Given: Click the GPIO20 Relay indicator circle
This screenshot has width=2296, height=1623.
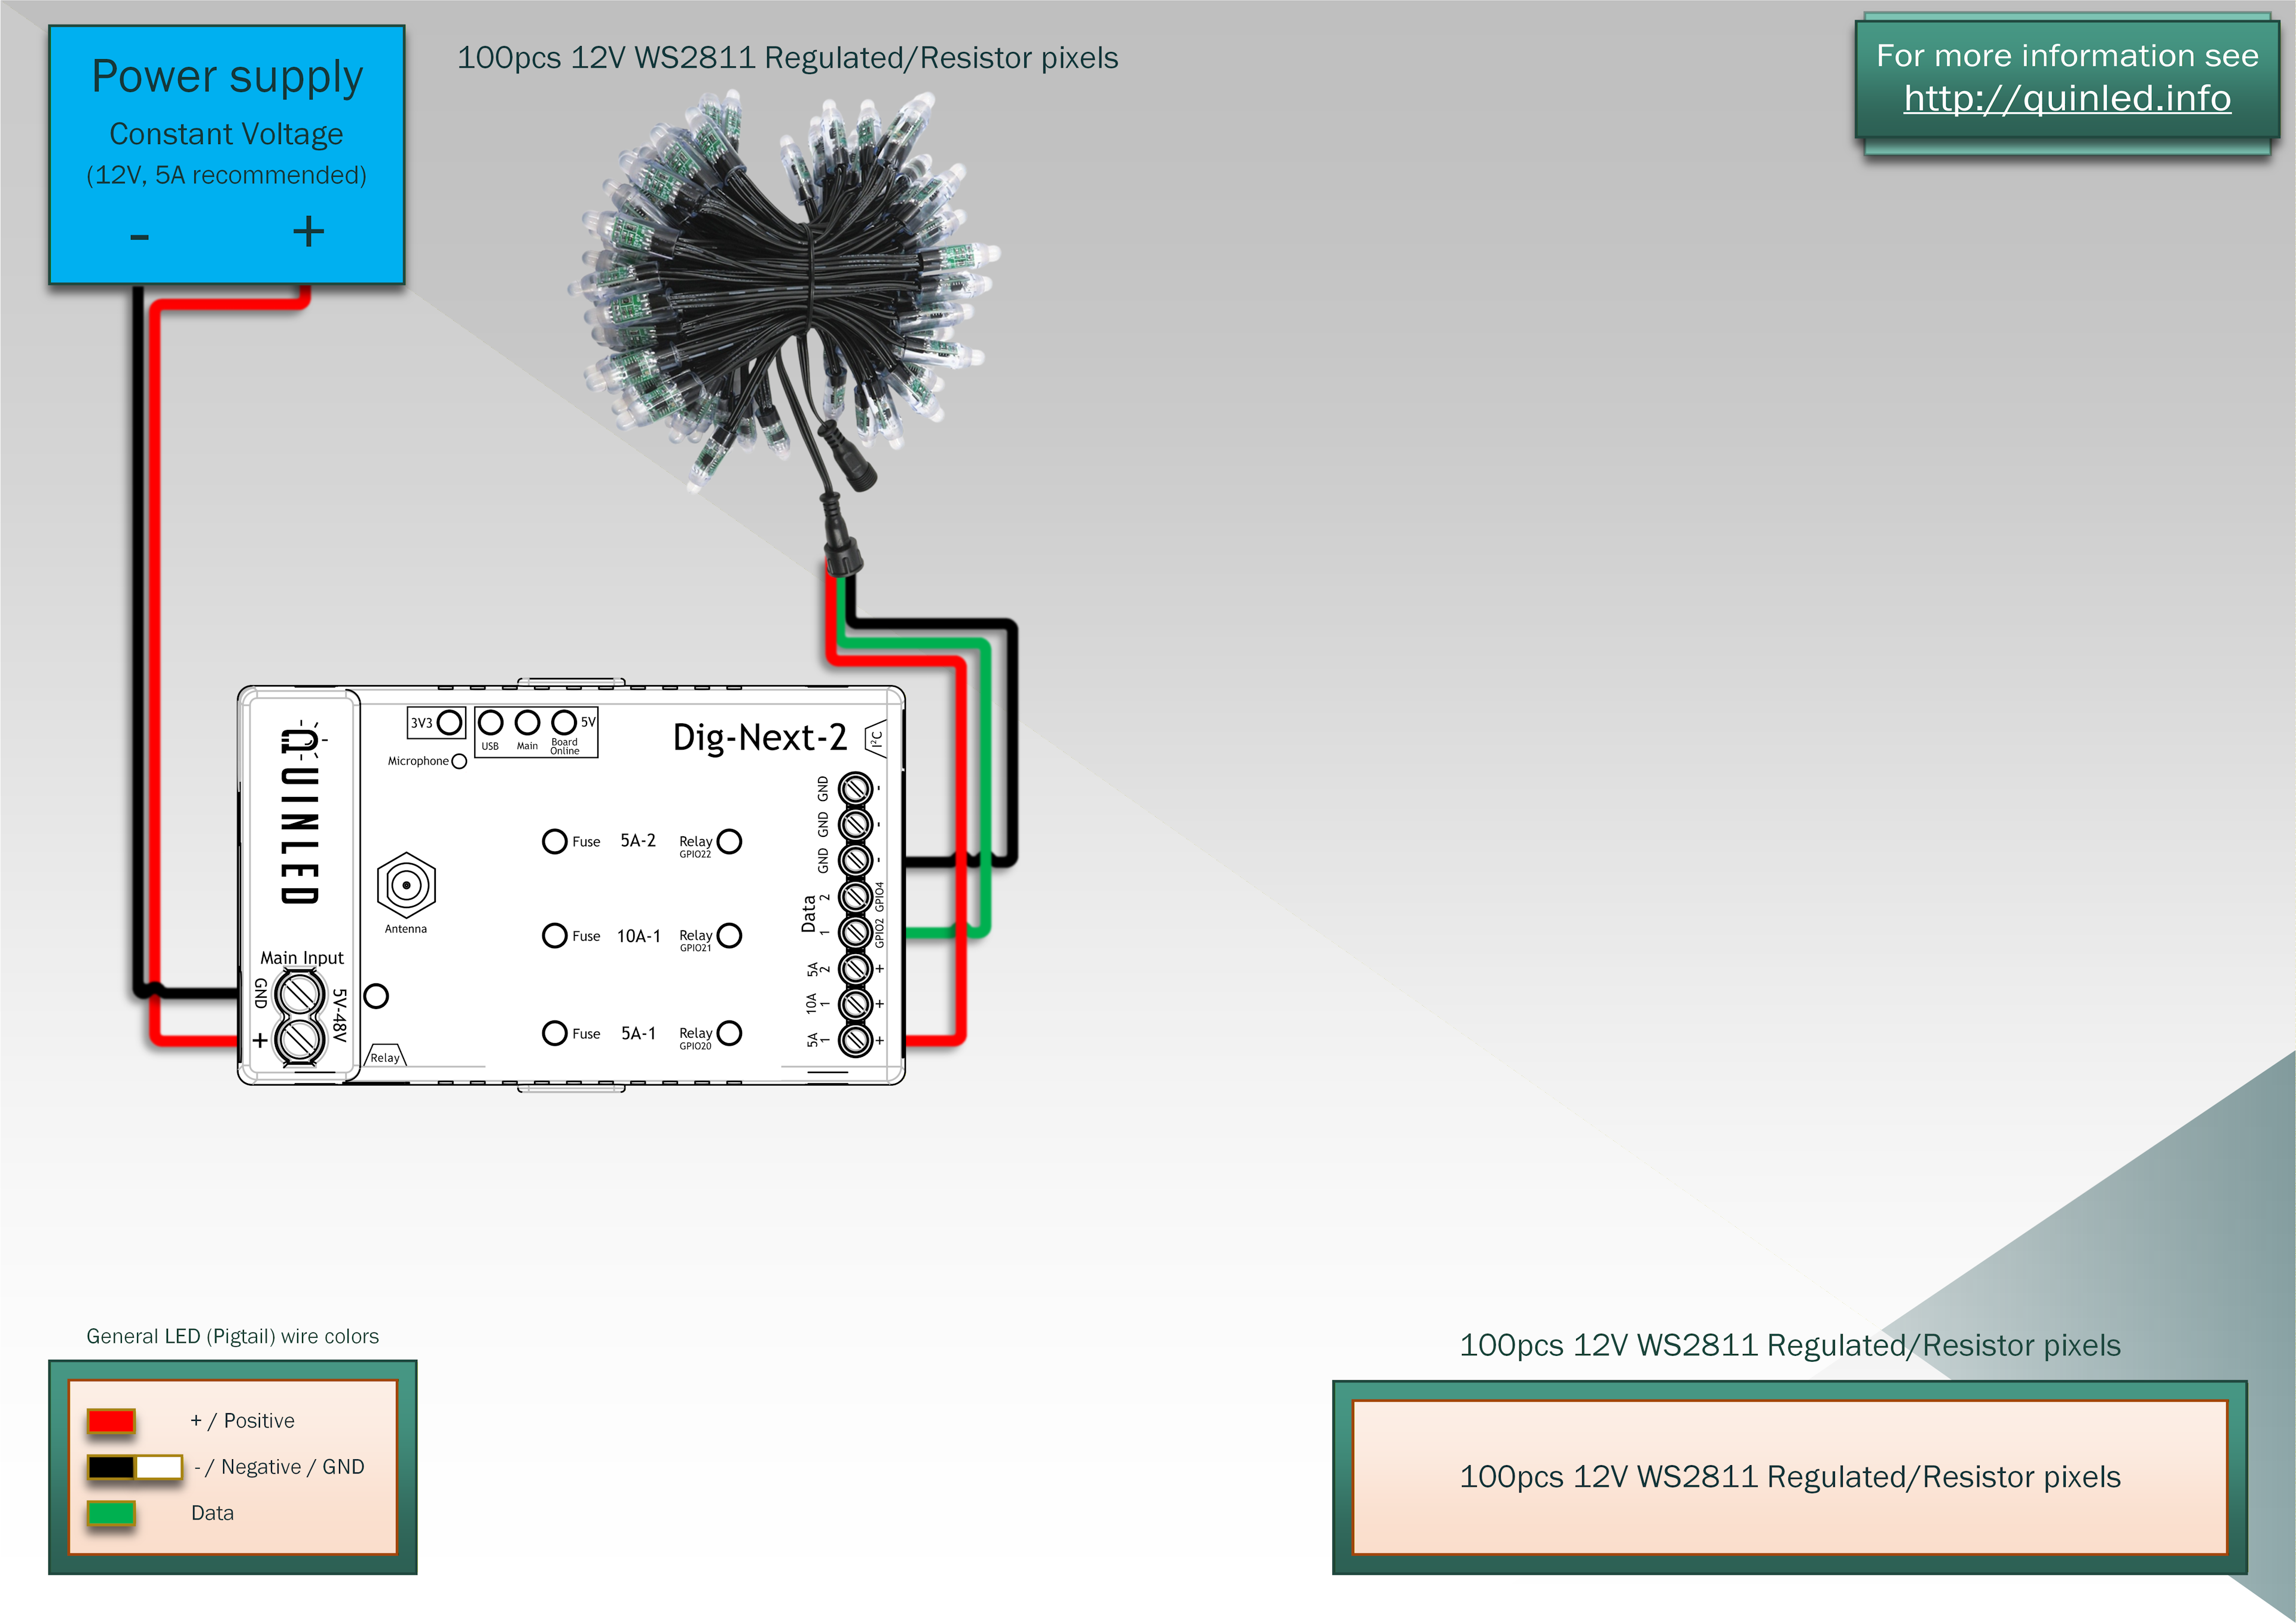Looking at the screenshot, I should tap(730, 1033).
